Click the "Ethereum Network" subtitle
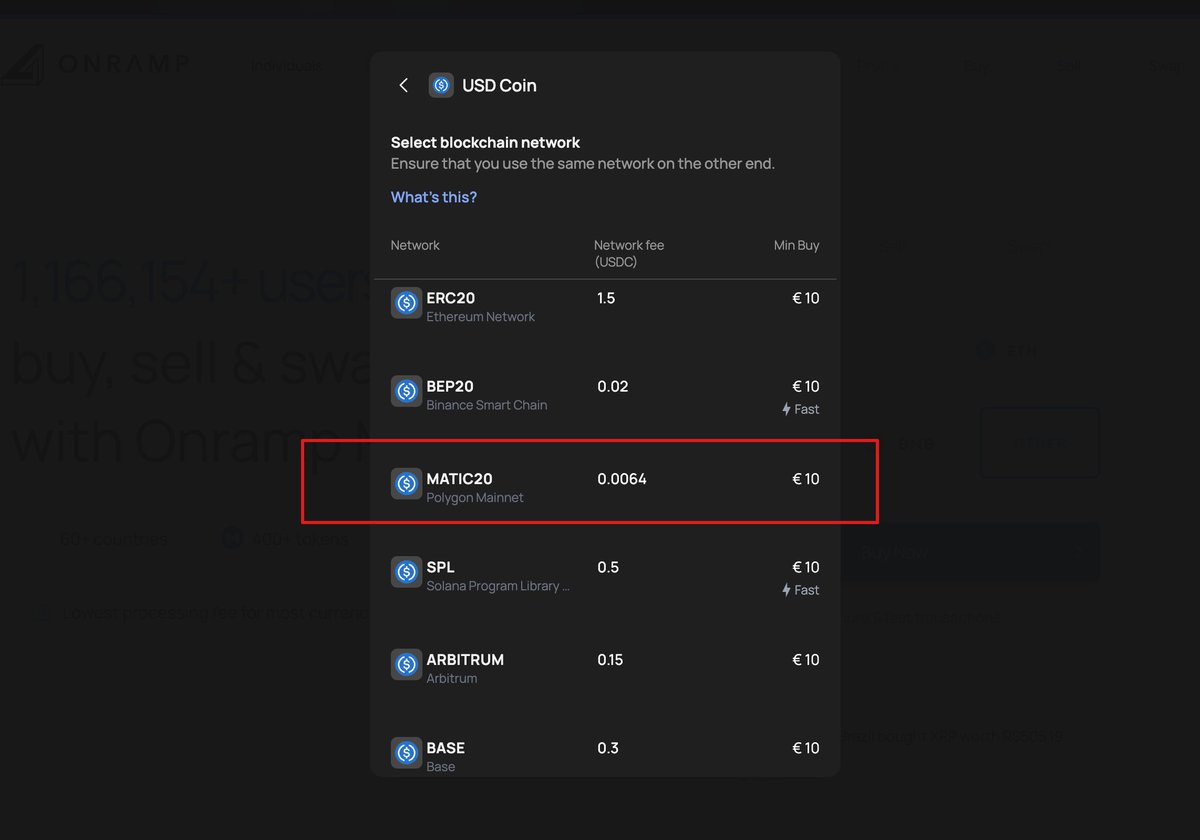 click(x=481, y=317)
